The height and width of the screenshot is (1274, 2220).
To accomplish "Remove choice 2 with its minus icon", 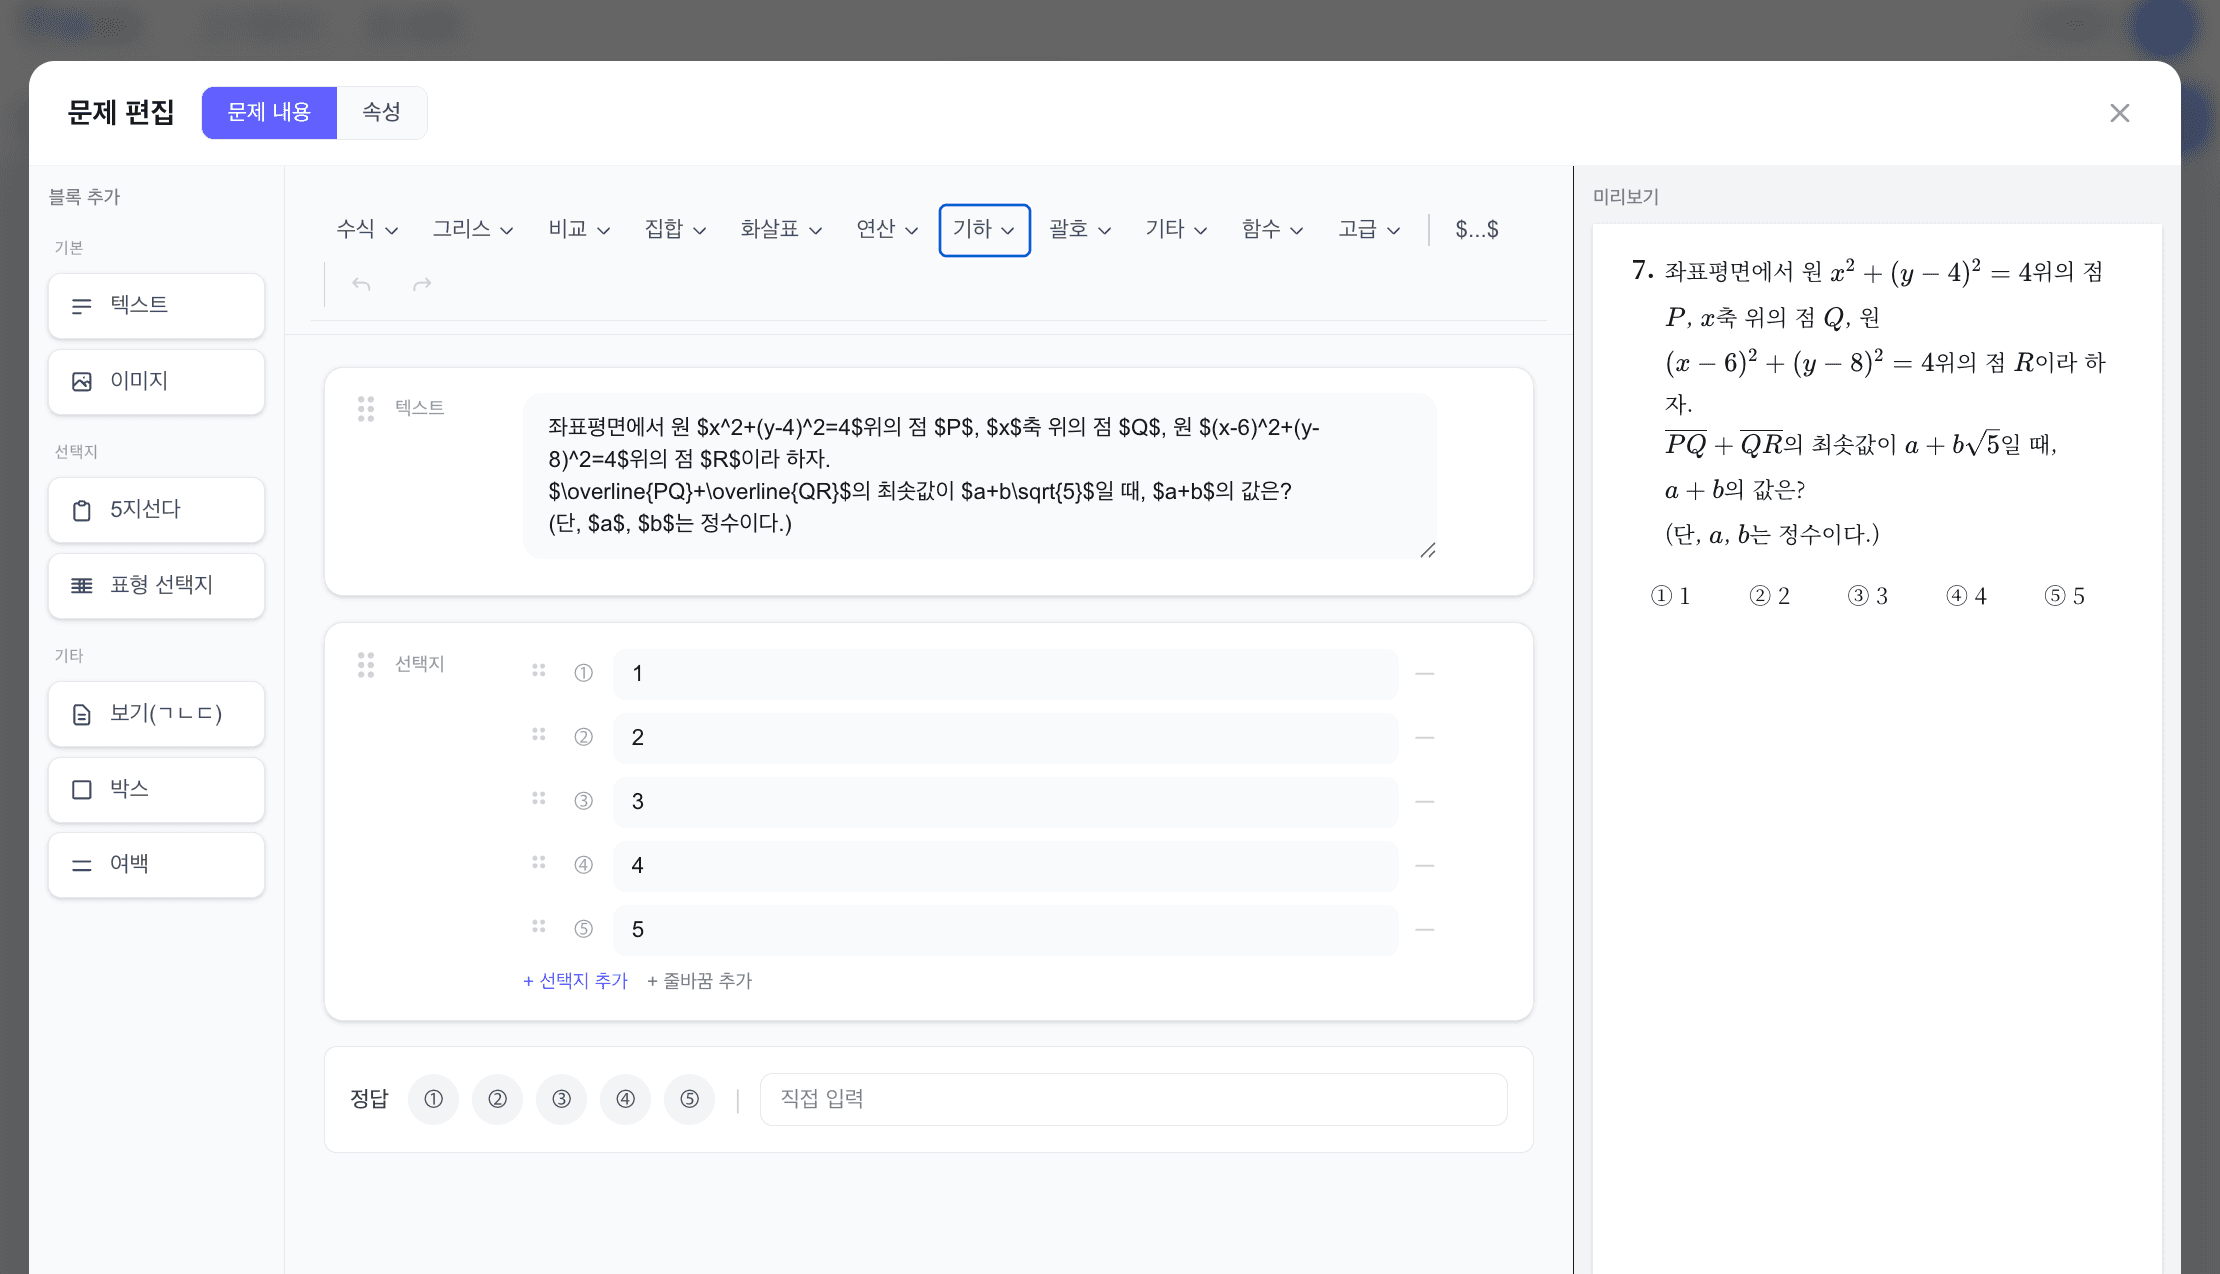I will pos(1425,738).
